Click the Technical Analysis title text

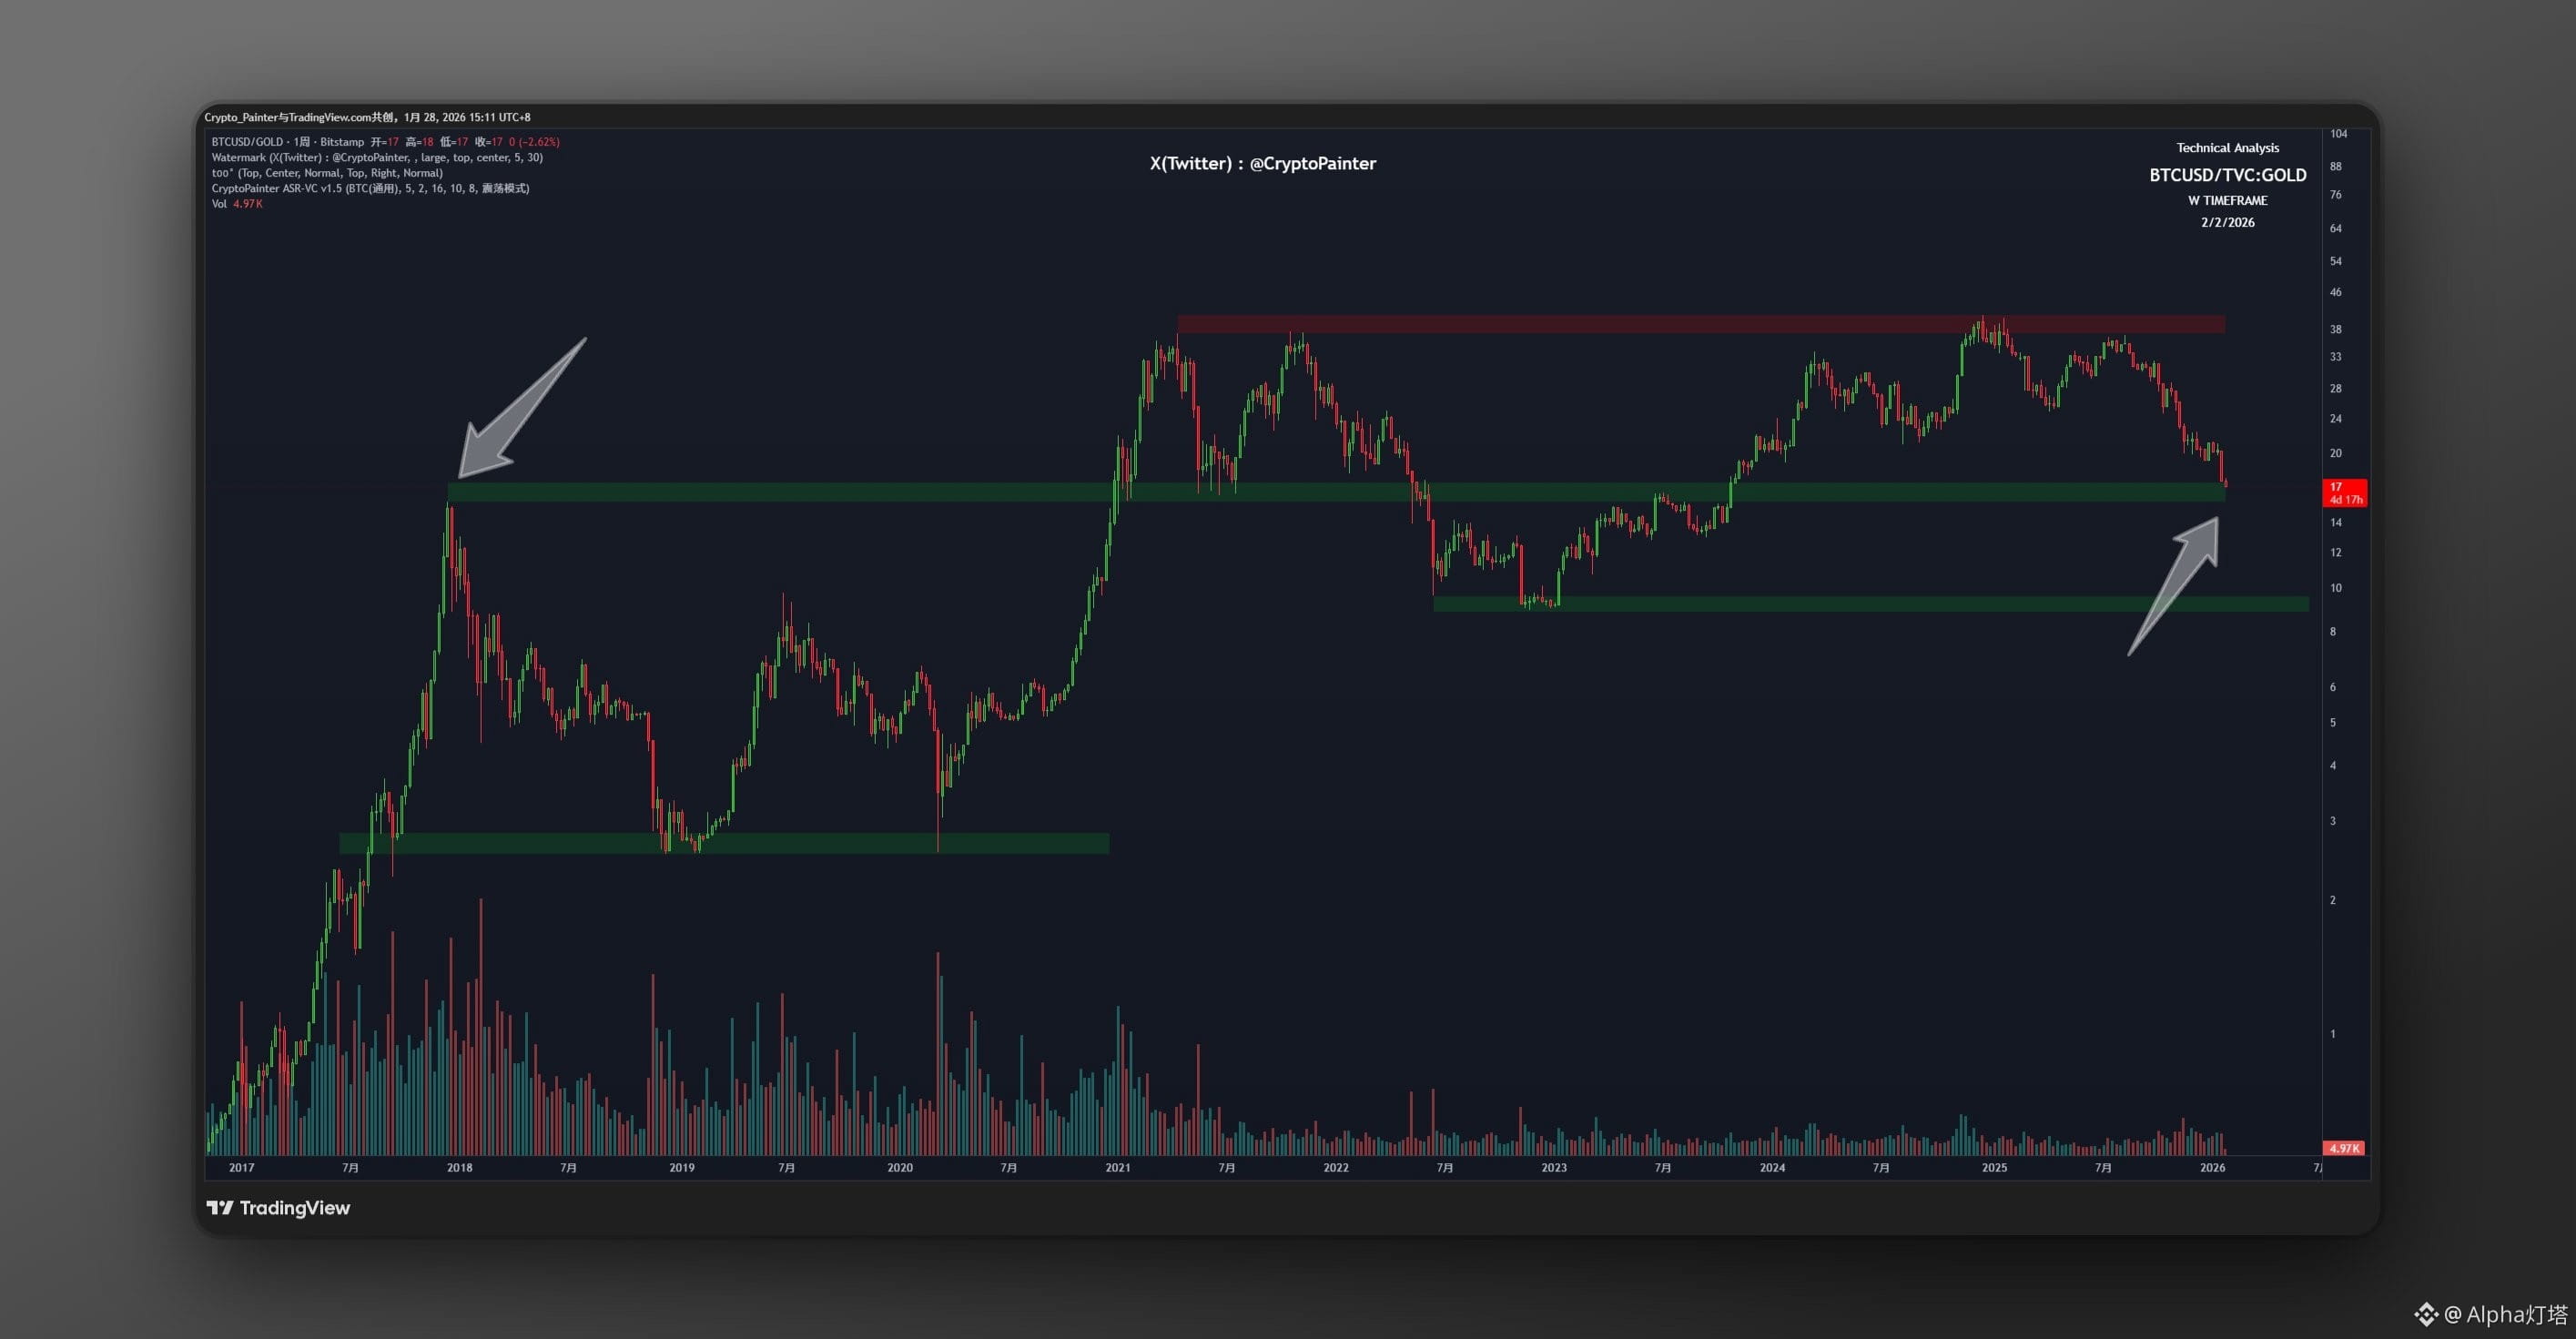pos(2227,148)
